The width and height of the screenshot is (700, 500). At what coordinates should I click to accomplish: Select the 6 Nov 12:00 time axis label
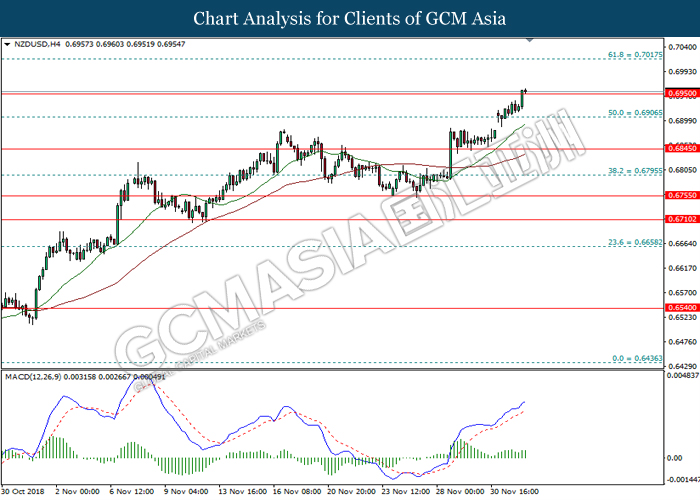tap(132, 492)
